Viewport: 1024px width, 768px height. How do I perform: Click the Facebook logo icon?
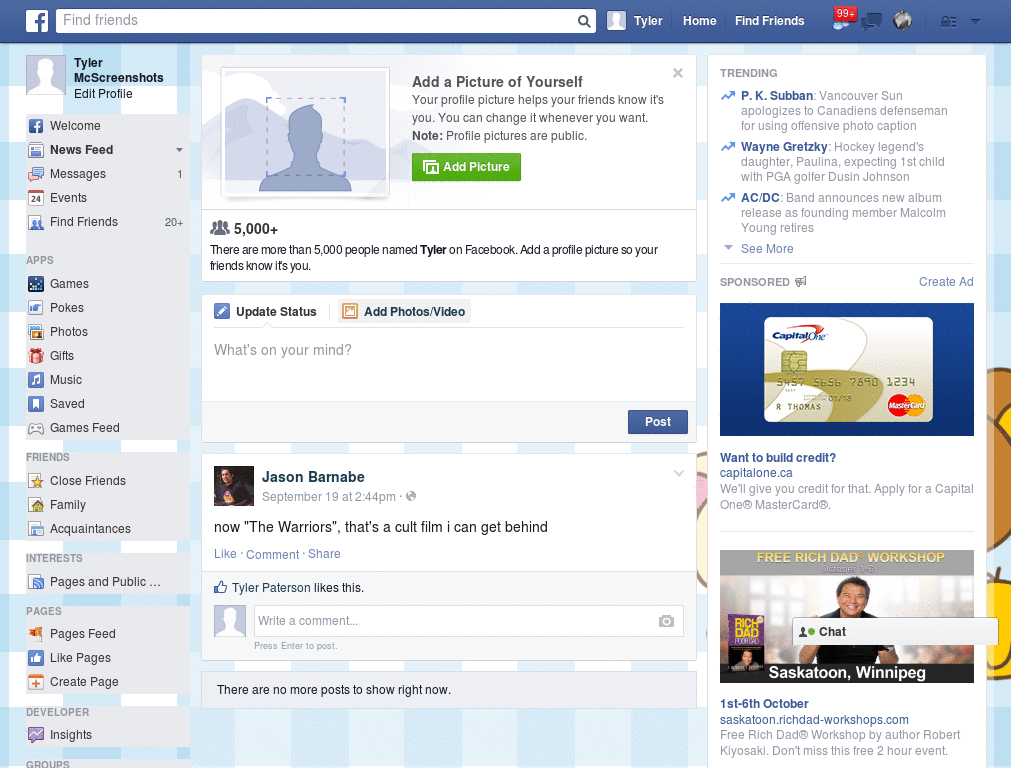point(37,21)
